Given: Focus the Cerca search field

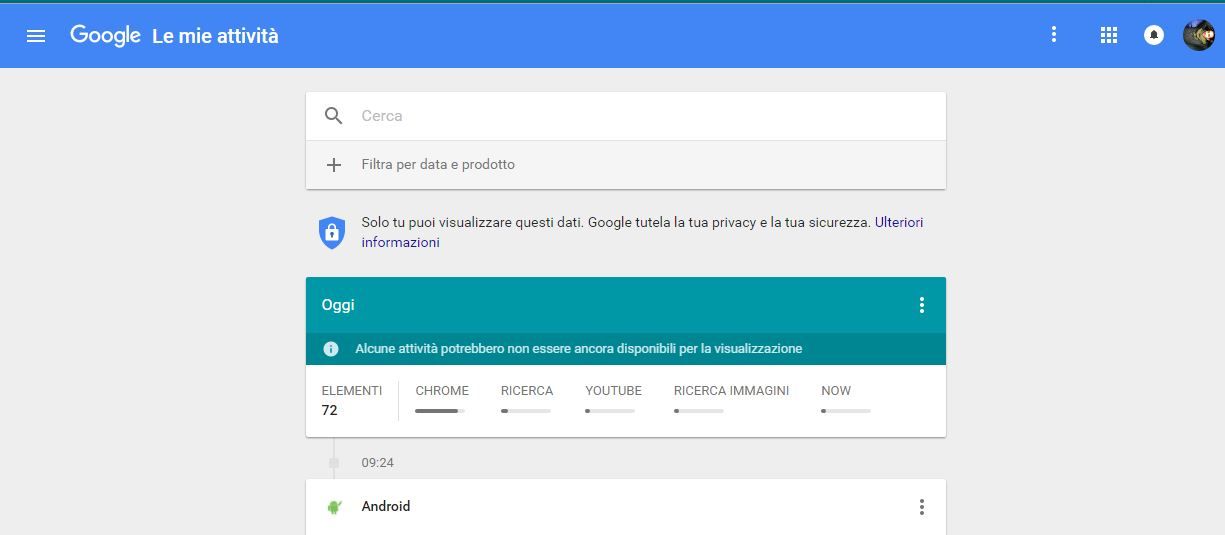Looking at the screenshot, I should click(x=626, y=116).
